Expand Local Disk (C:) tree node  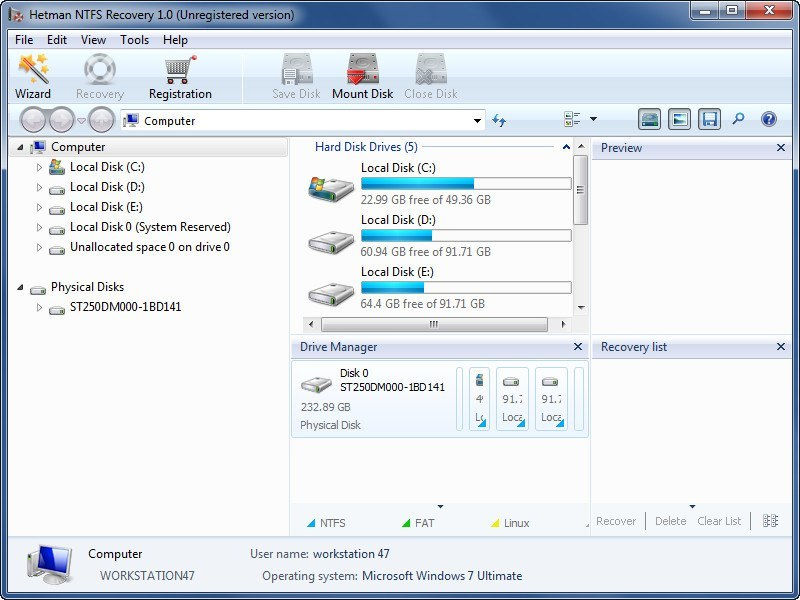click(39, 167)
